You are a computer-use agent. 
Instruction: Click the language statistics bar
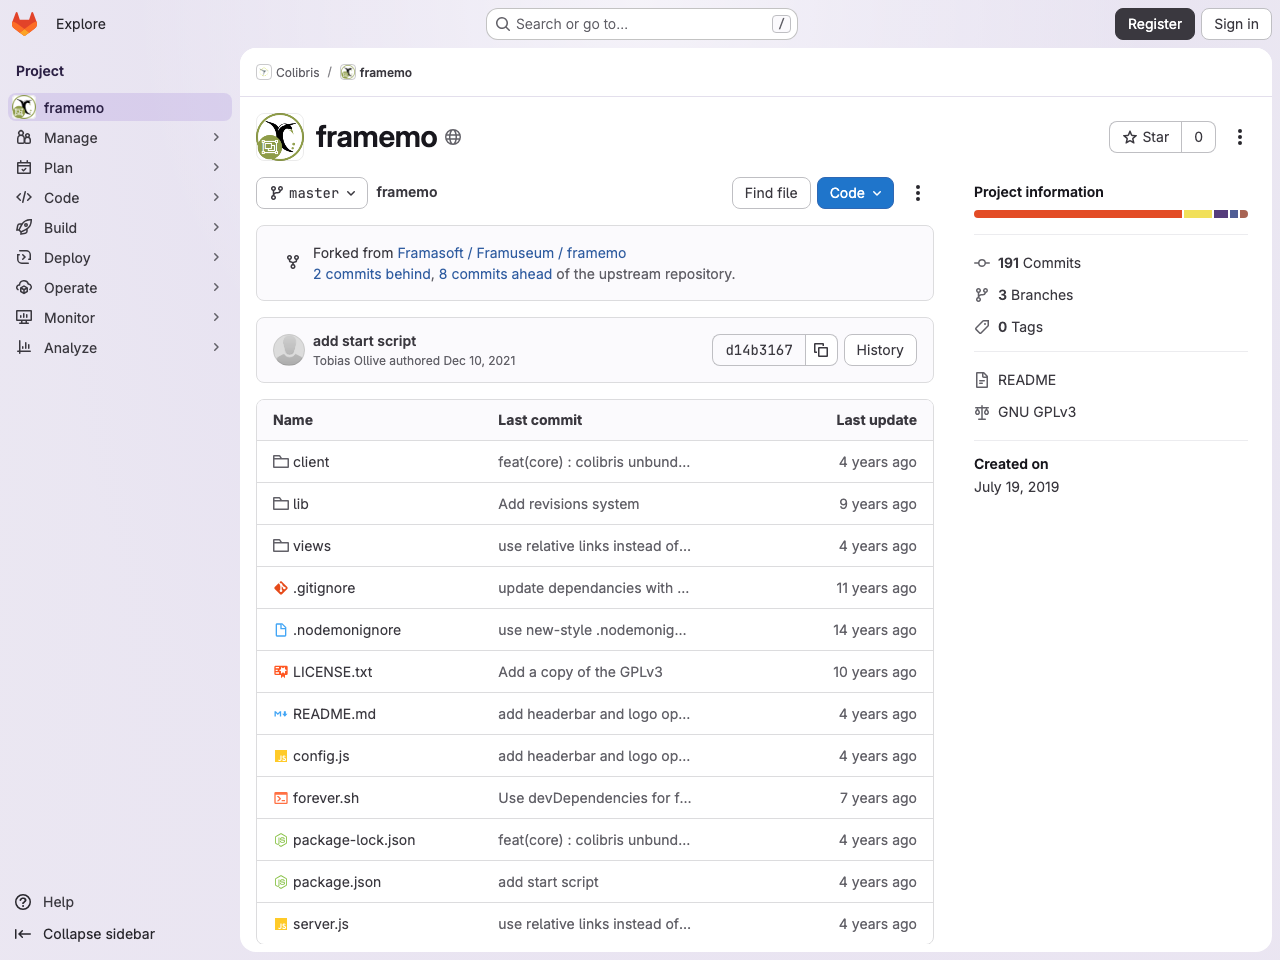1110,214
